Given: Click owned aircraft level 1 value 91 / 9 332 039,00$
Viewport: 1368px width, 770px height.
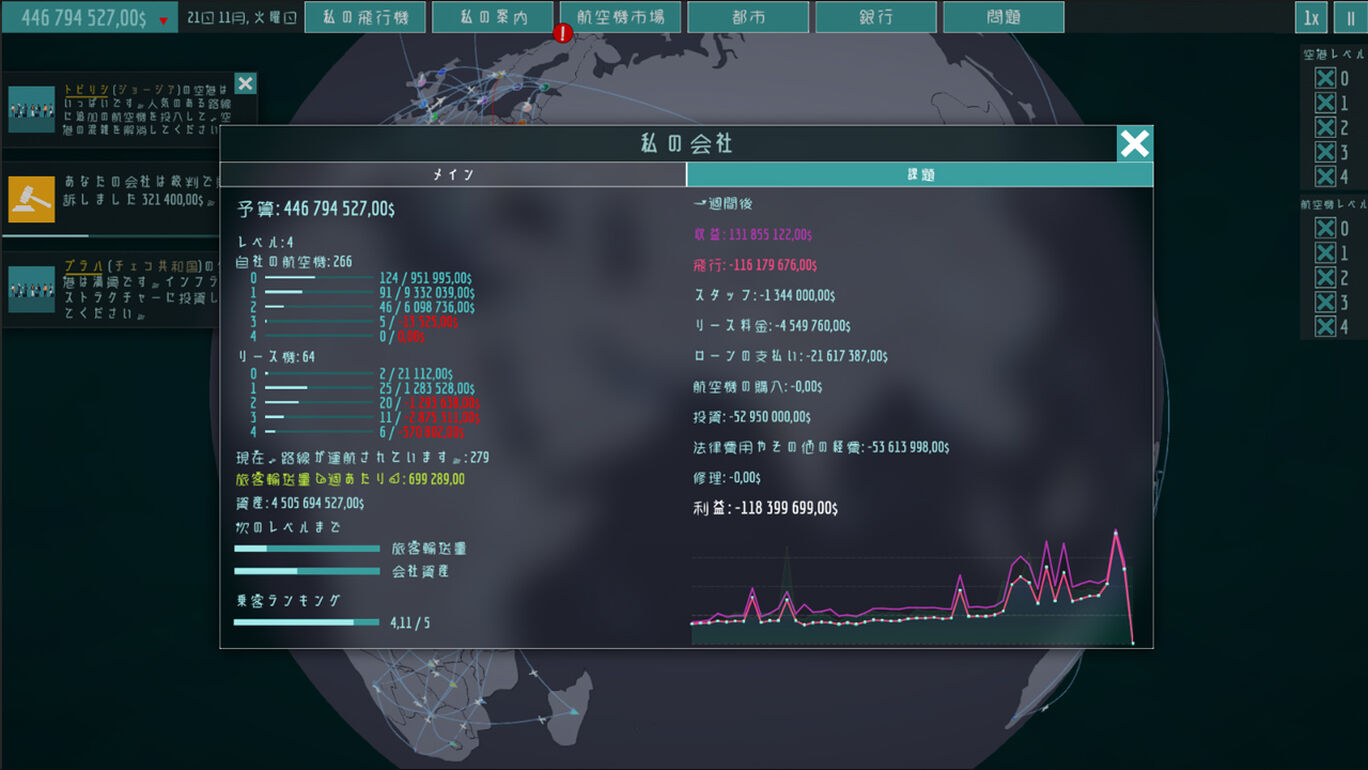Looking at the screenshot, I should 427,293.
